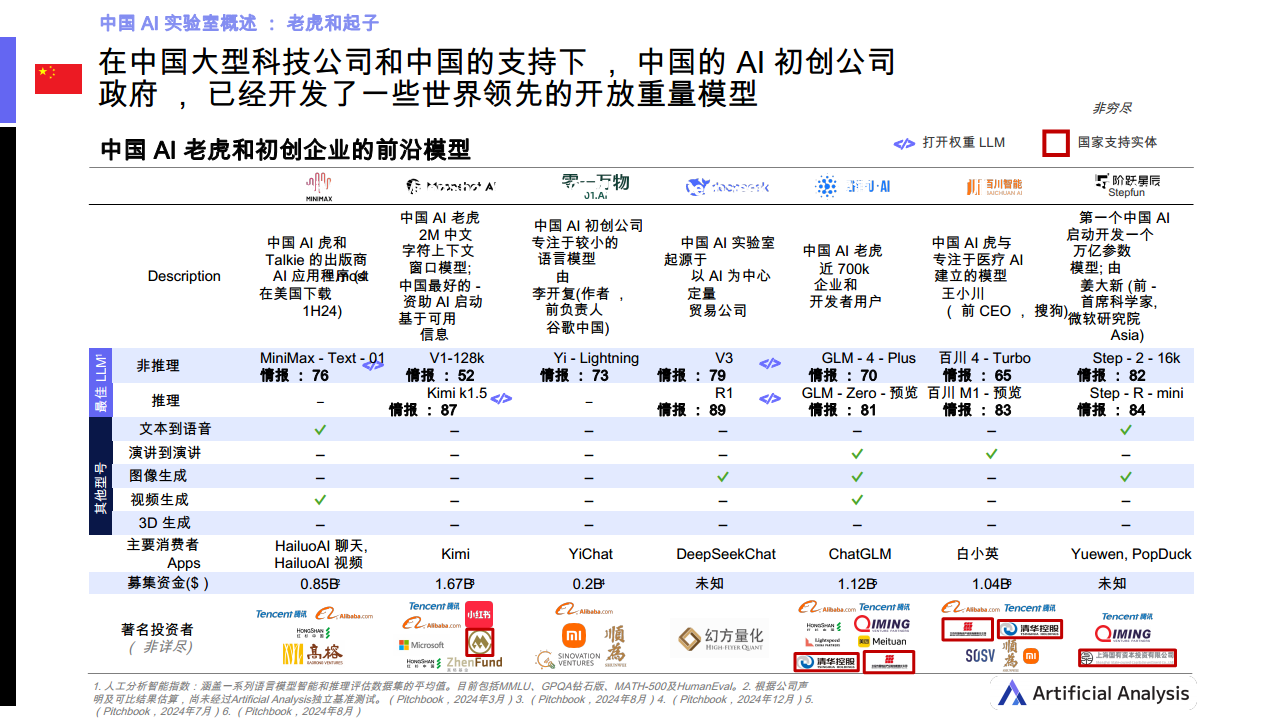
Task: Click the '非推理' row label
Action: [x=158, y=366]
